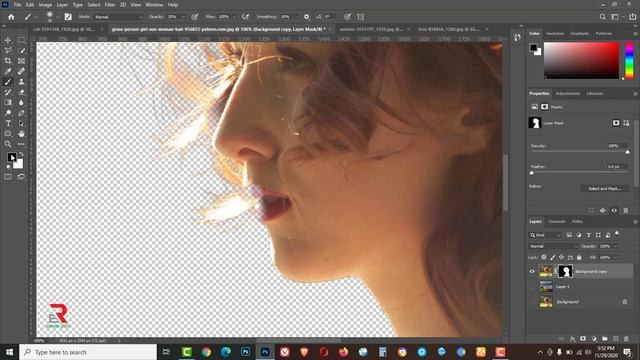Select the Lasso tool

(8, 50)
